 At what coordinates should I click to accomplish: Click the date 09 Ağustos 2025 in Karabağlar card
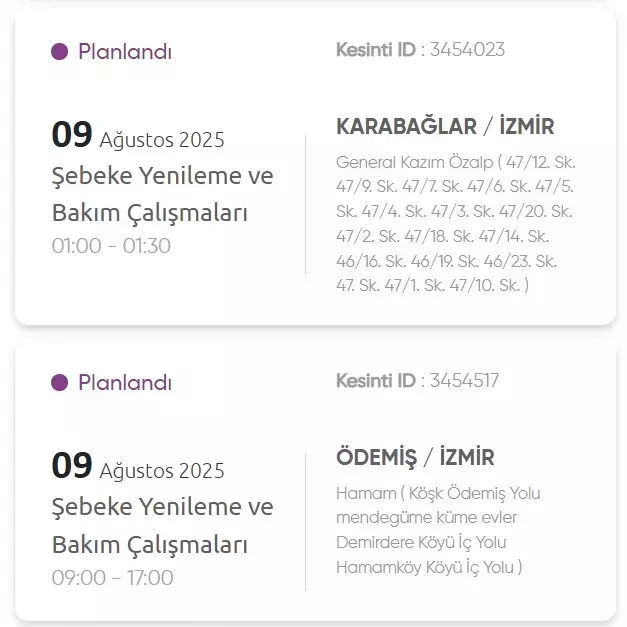coord(138,135)
